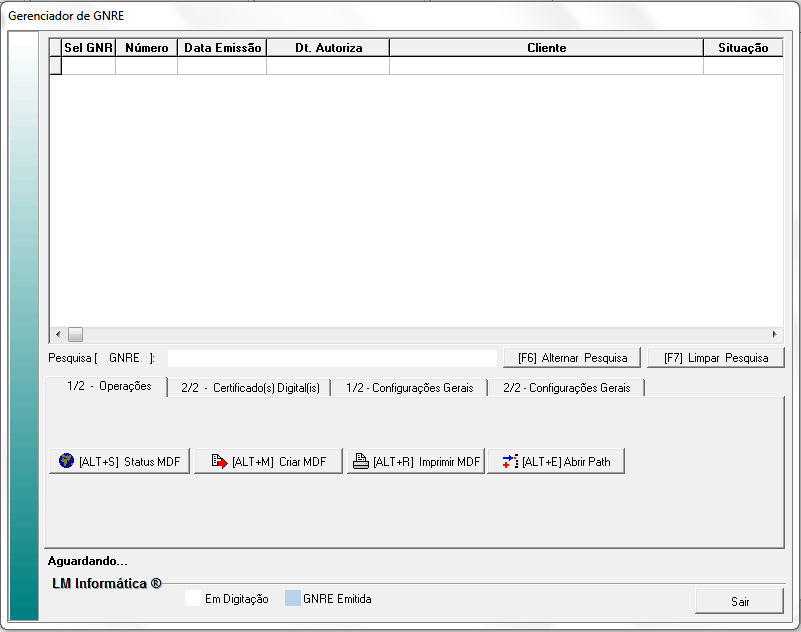
Task: Click into the Pesquisa GNRE search field
Action: pos(331,358)
